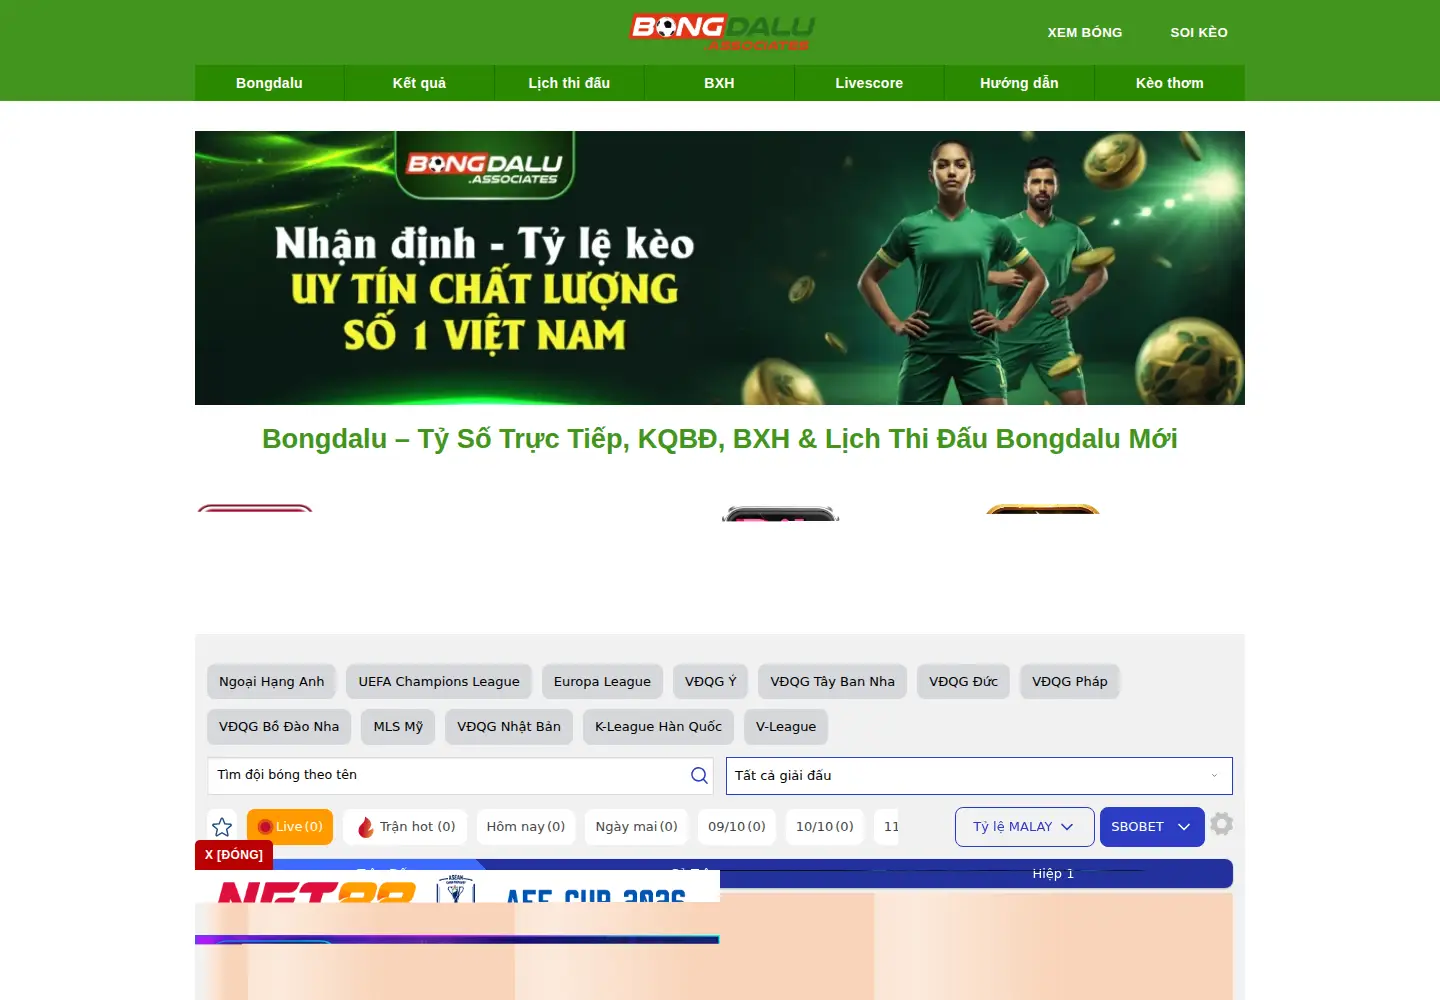Filter by VĐQG Nhật Bản league
The image size is (1440, 1000).
[x=509, y=726]
